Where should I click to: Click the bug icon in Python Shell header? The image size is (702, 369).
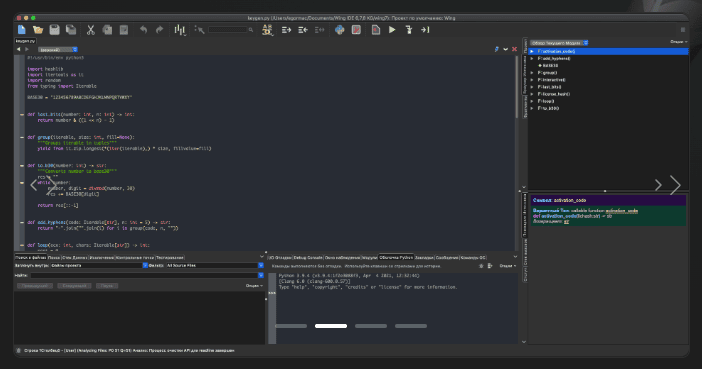click(481, 266)
